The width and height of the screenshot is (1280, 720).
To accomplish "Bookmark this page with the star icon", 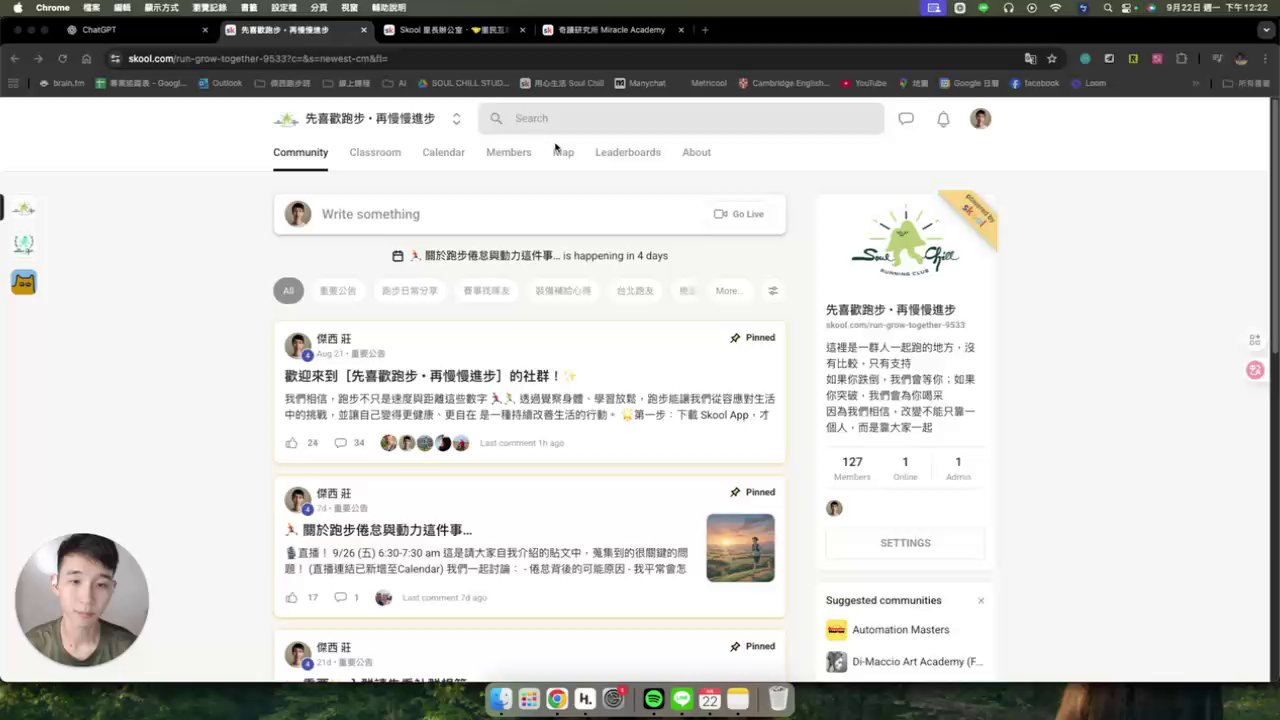I will tap(1052, 59).
